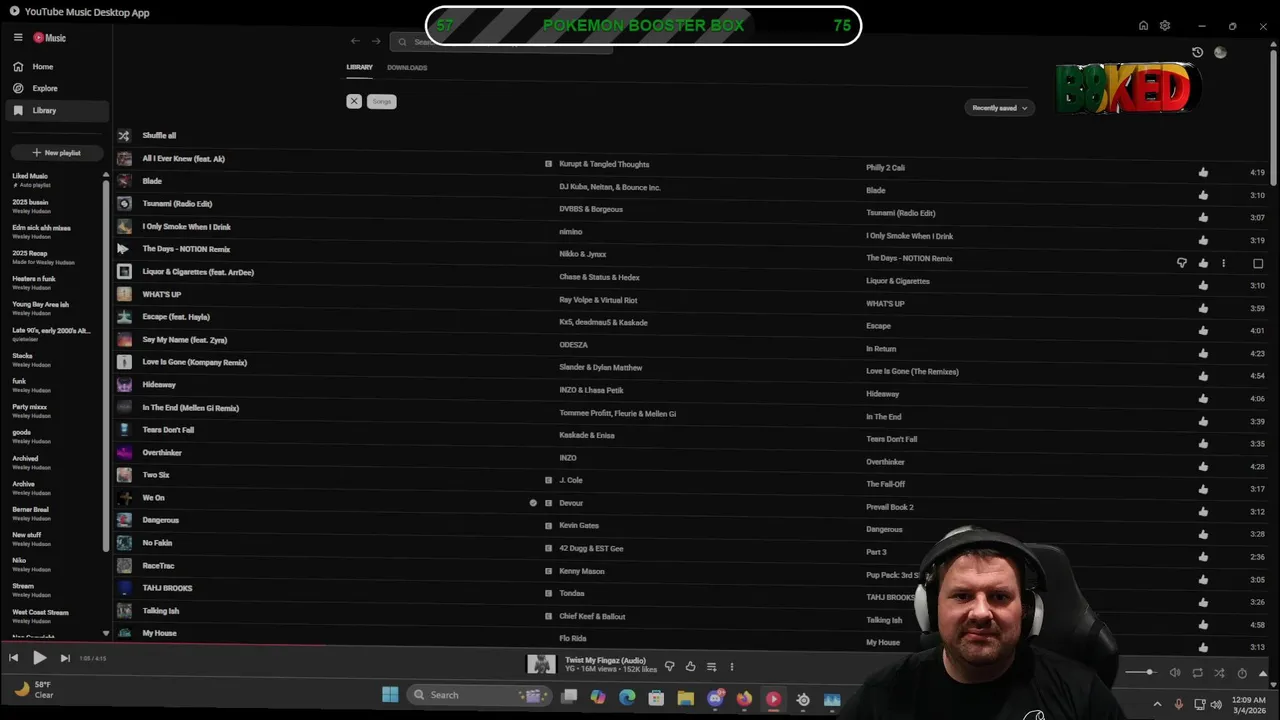Open artist Kurupt & Tangled Thoughts

[604, 164]
